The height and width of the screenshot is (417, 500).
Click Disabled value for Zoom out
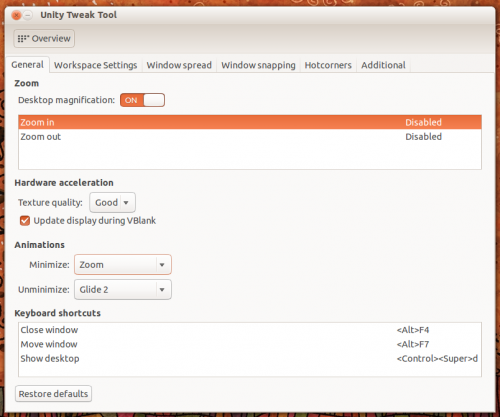423,137
